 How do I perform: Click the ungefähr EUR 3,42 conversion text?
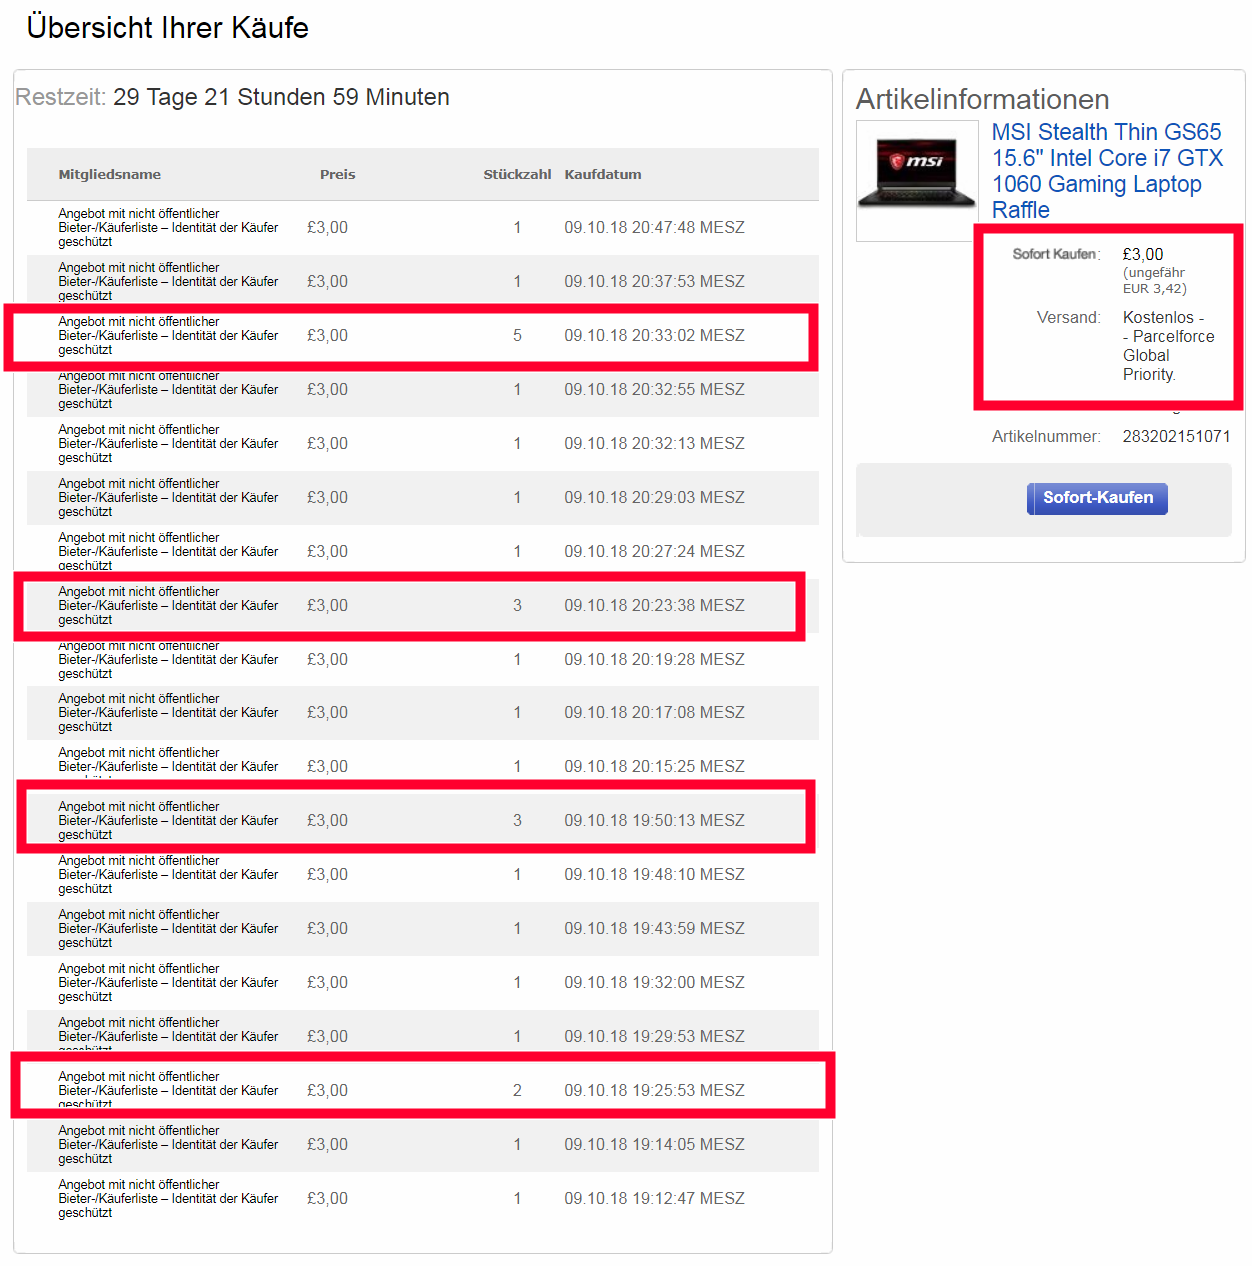pos(1155,280)
